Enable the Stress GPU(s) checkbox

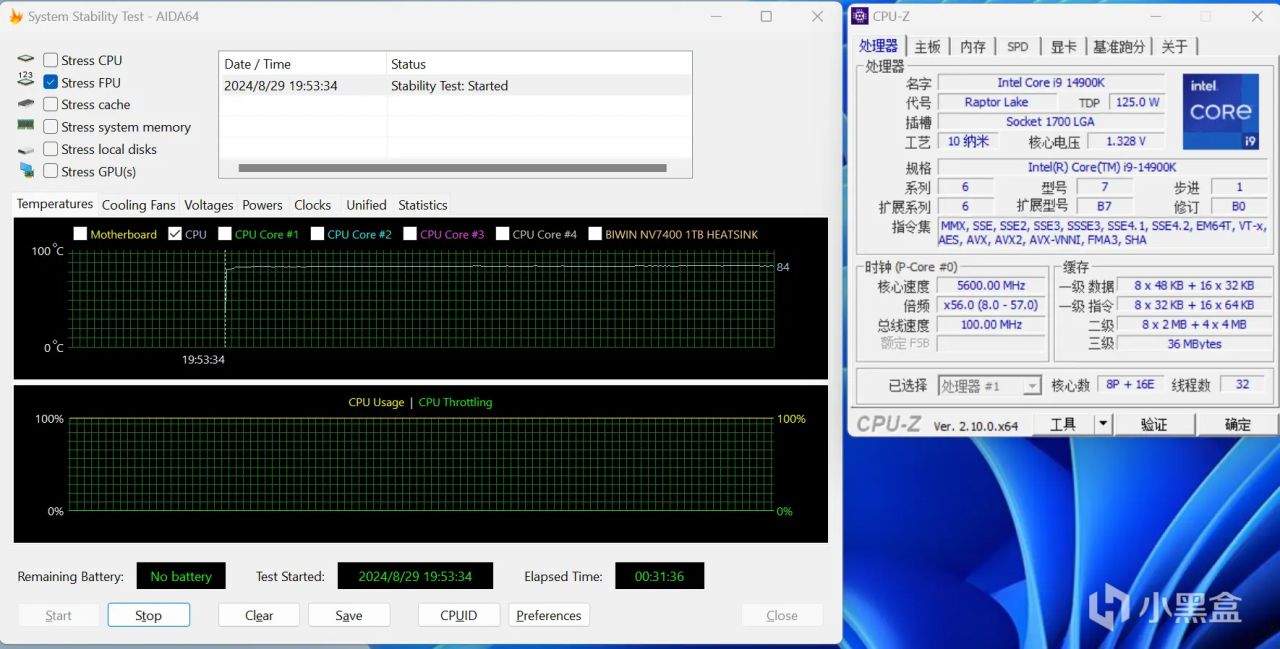(x=50, y=171)
